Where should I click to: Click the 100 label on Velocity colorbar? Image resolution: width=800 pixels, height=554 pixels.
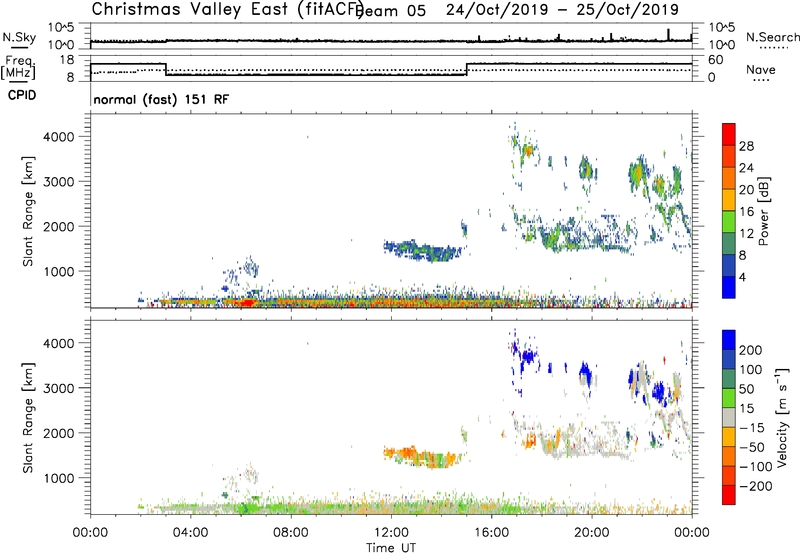click(751, 370)
